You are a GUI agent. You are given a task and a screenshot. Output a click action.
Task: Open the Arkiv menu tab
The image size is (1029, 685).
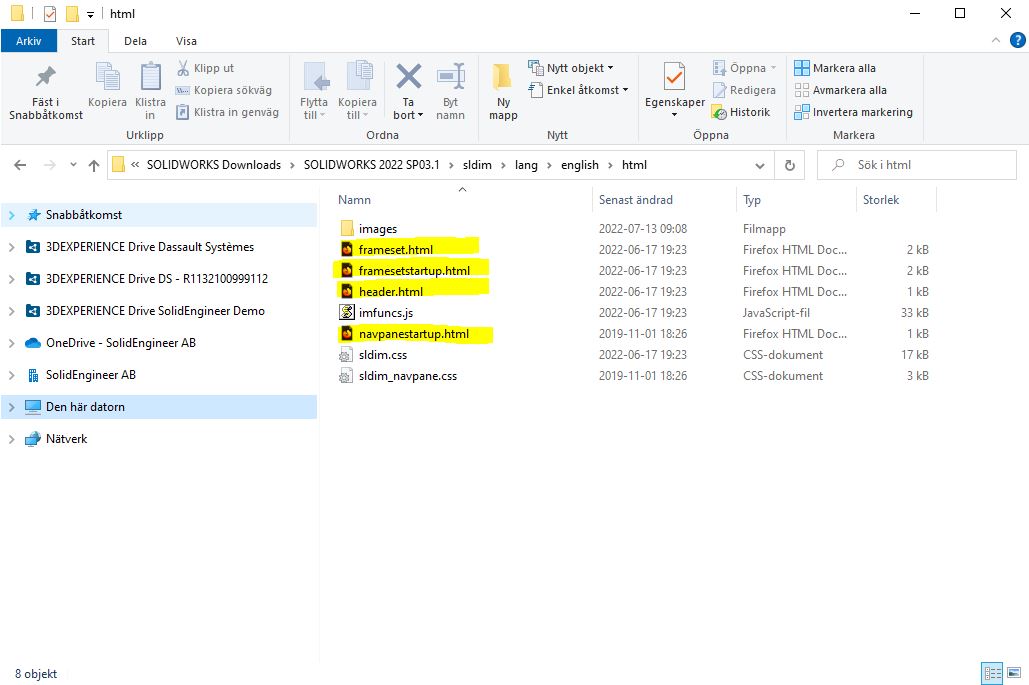coord(29,41)
